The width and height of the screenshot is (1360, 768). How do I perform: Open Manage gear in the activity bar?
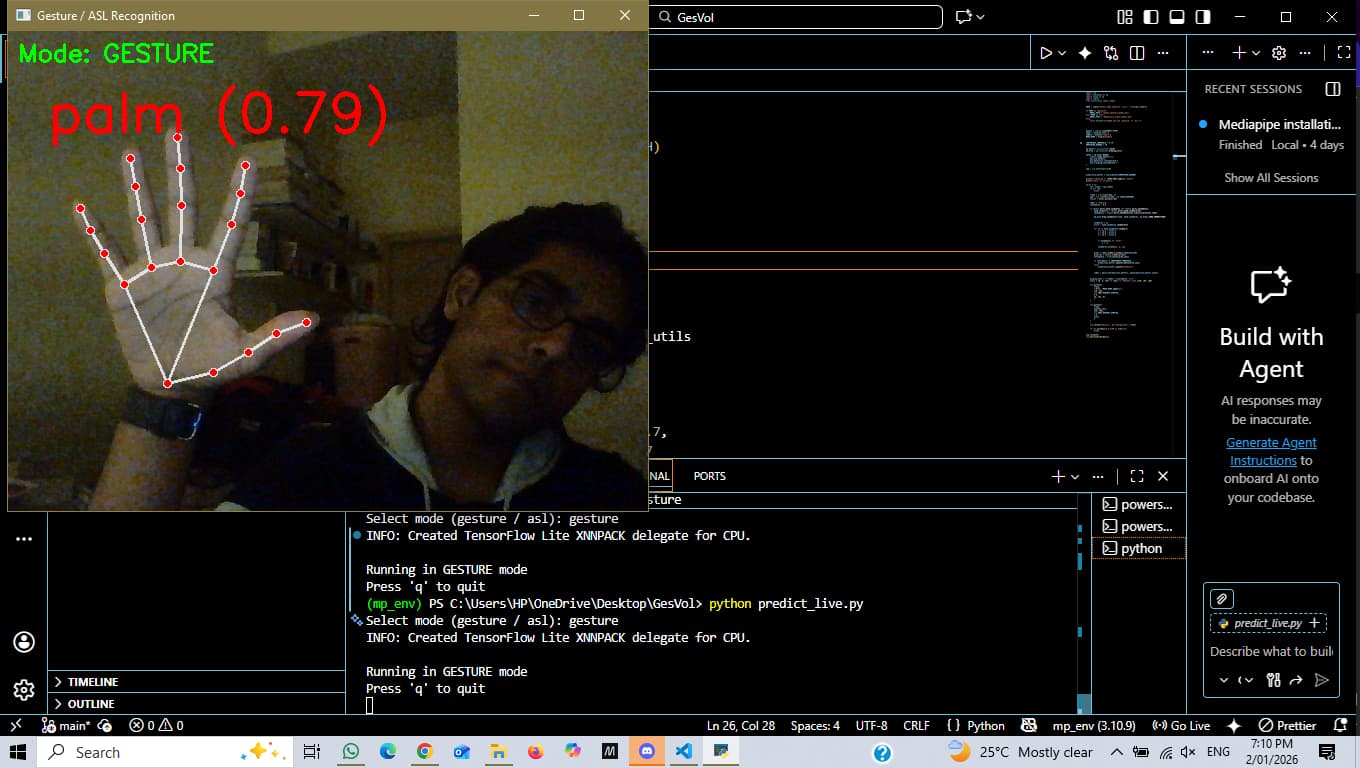point(24,690)
